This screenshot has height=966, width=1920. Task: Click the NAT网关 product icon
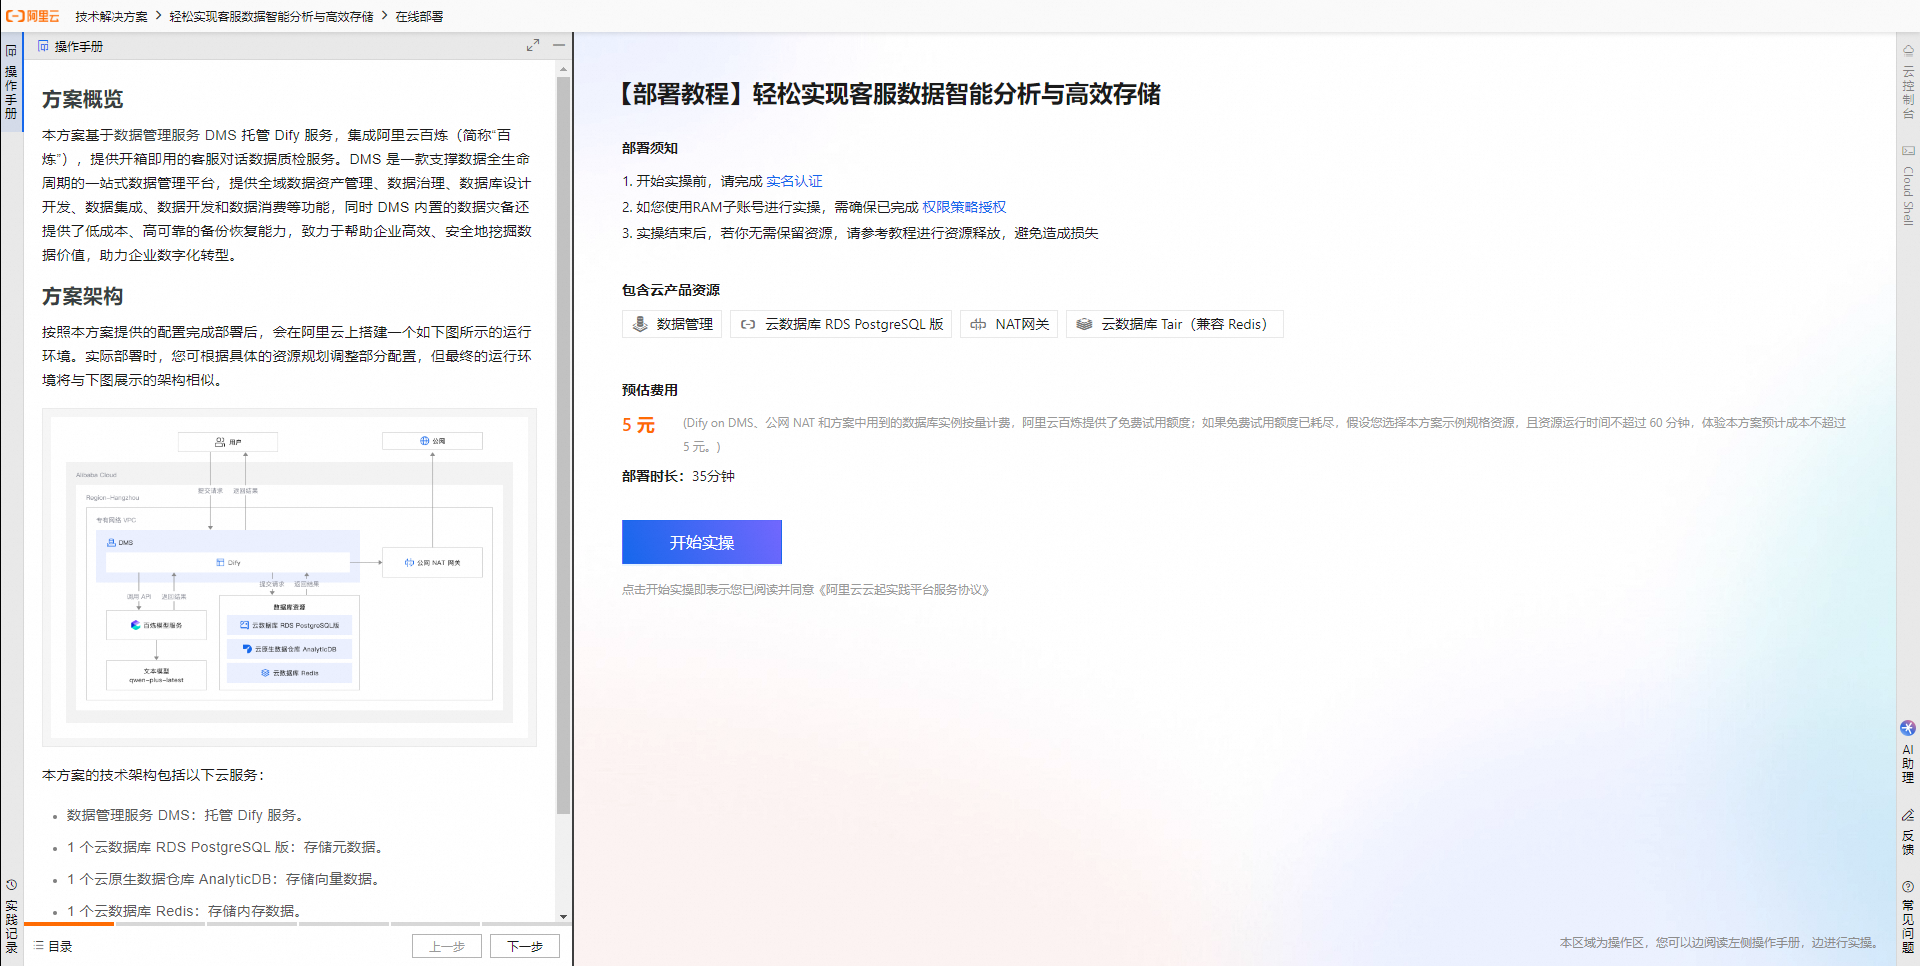1008,323
